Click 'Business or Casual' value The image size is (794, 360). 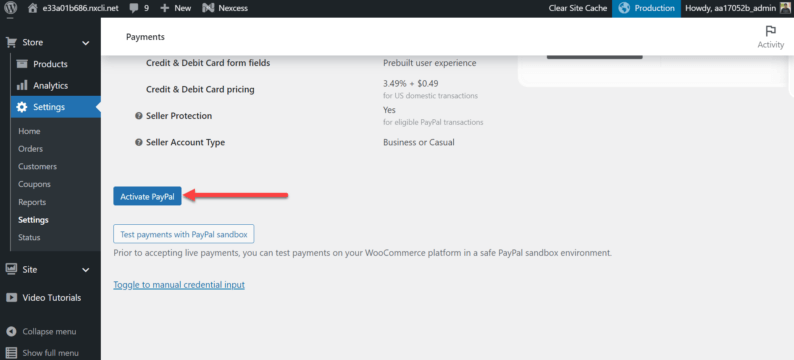(419, 142)
